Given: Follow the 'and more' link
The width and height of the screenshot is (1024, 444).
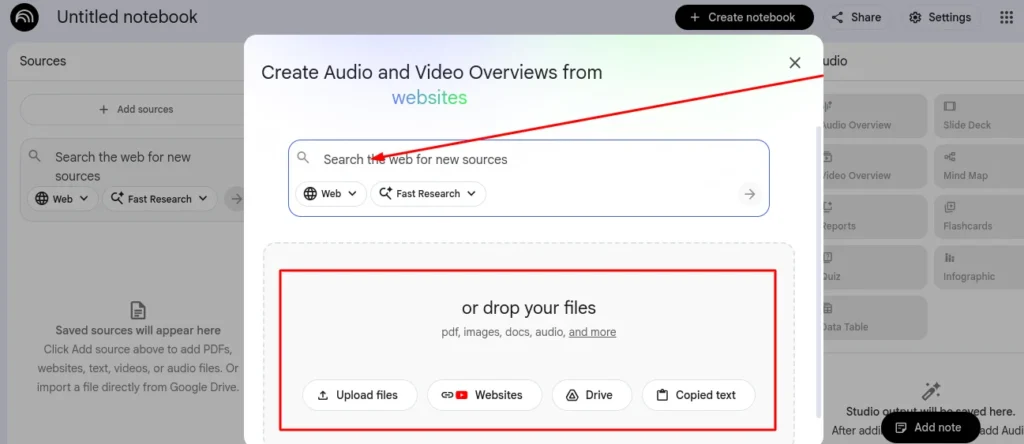Looking at the screenshot, I should pyautogui.click(x=592, y=332).
